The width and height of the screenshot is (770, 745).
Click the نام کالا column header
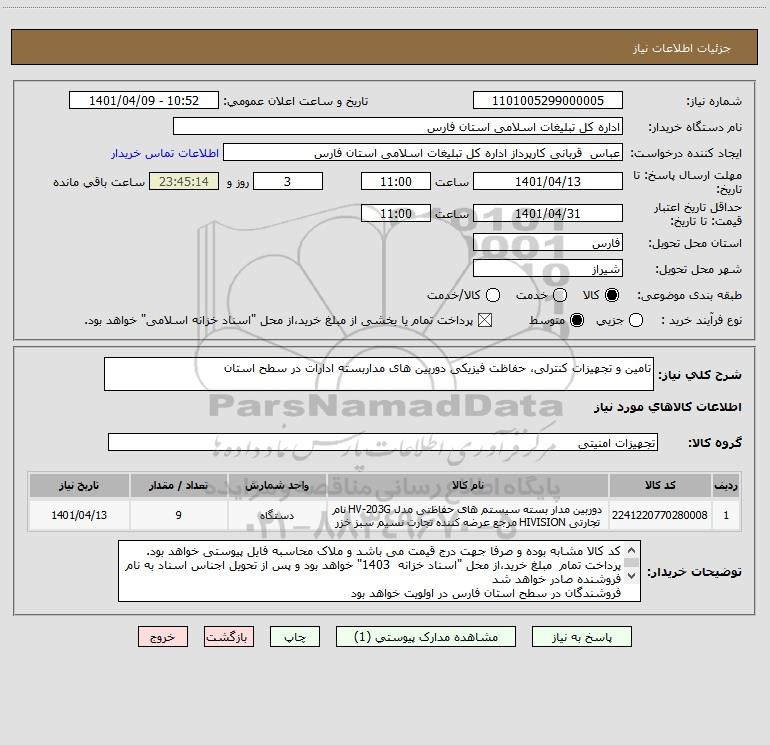[x=468, y=485]
